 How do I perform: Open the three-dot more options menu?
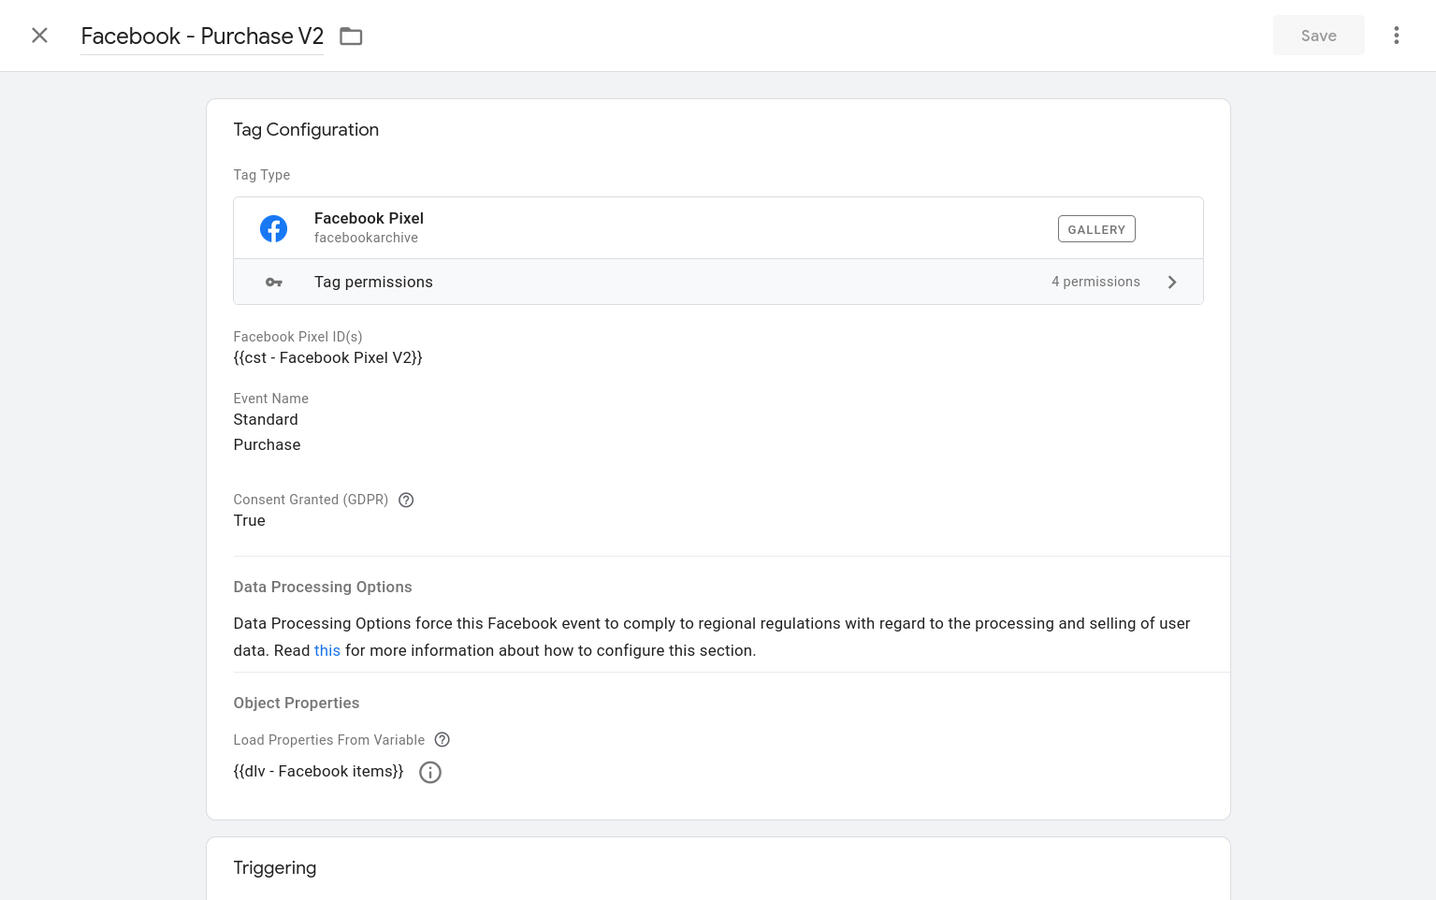[x=1396, y=36]
